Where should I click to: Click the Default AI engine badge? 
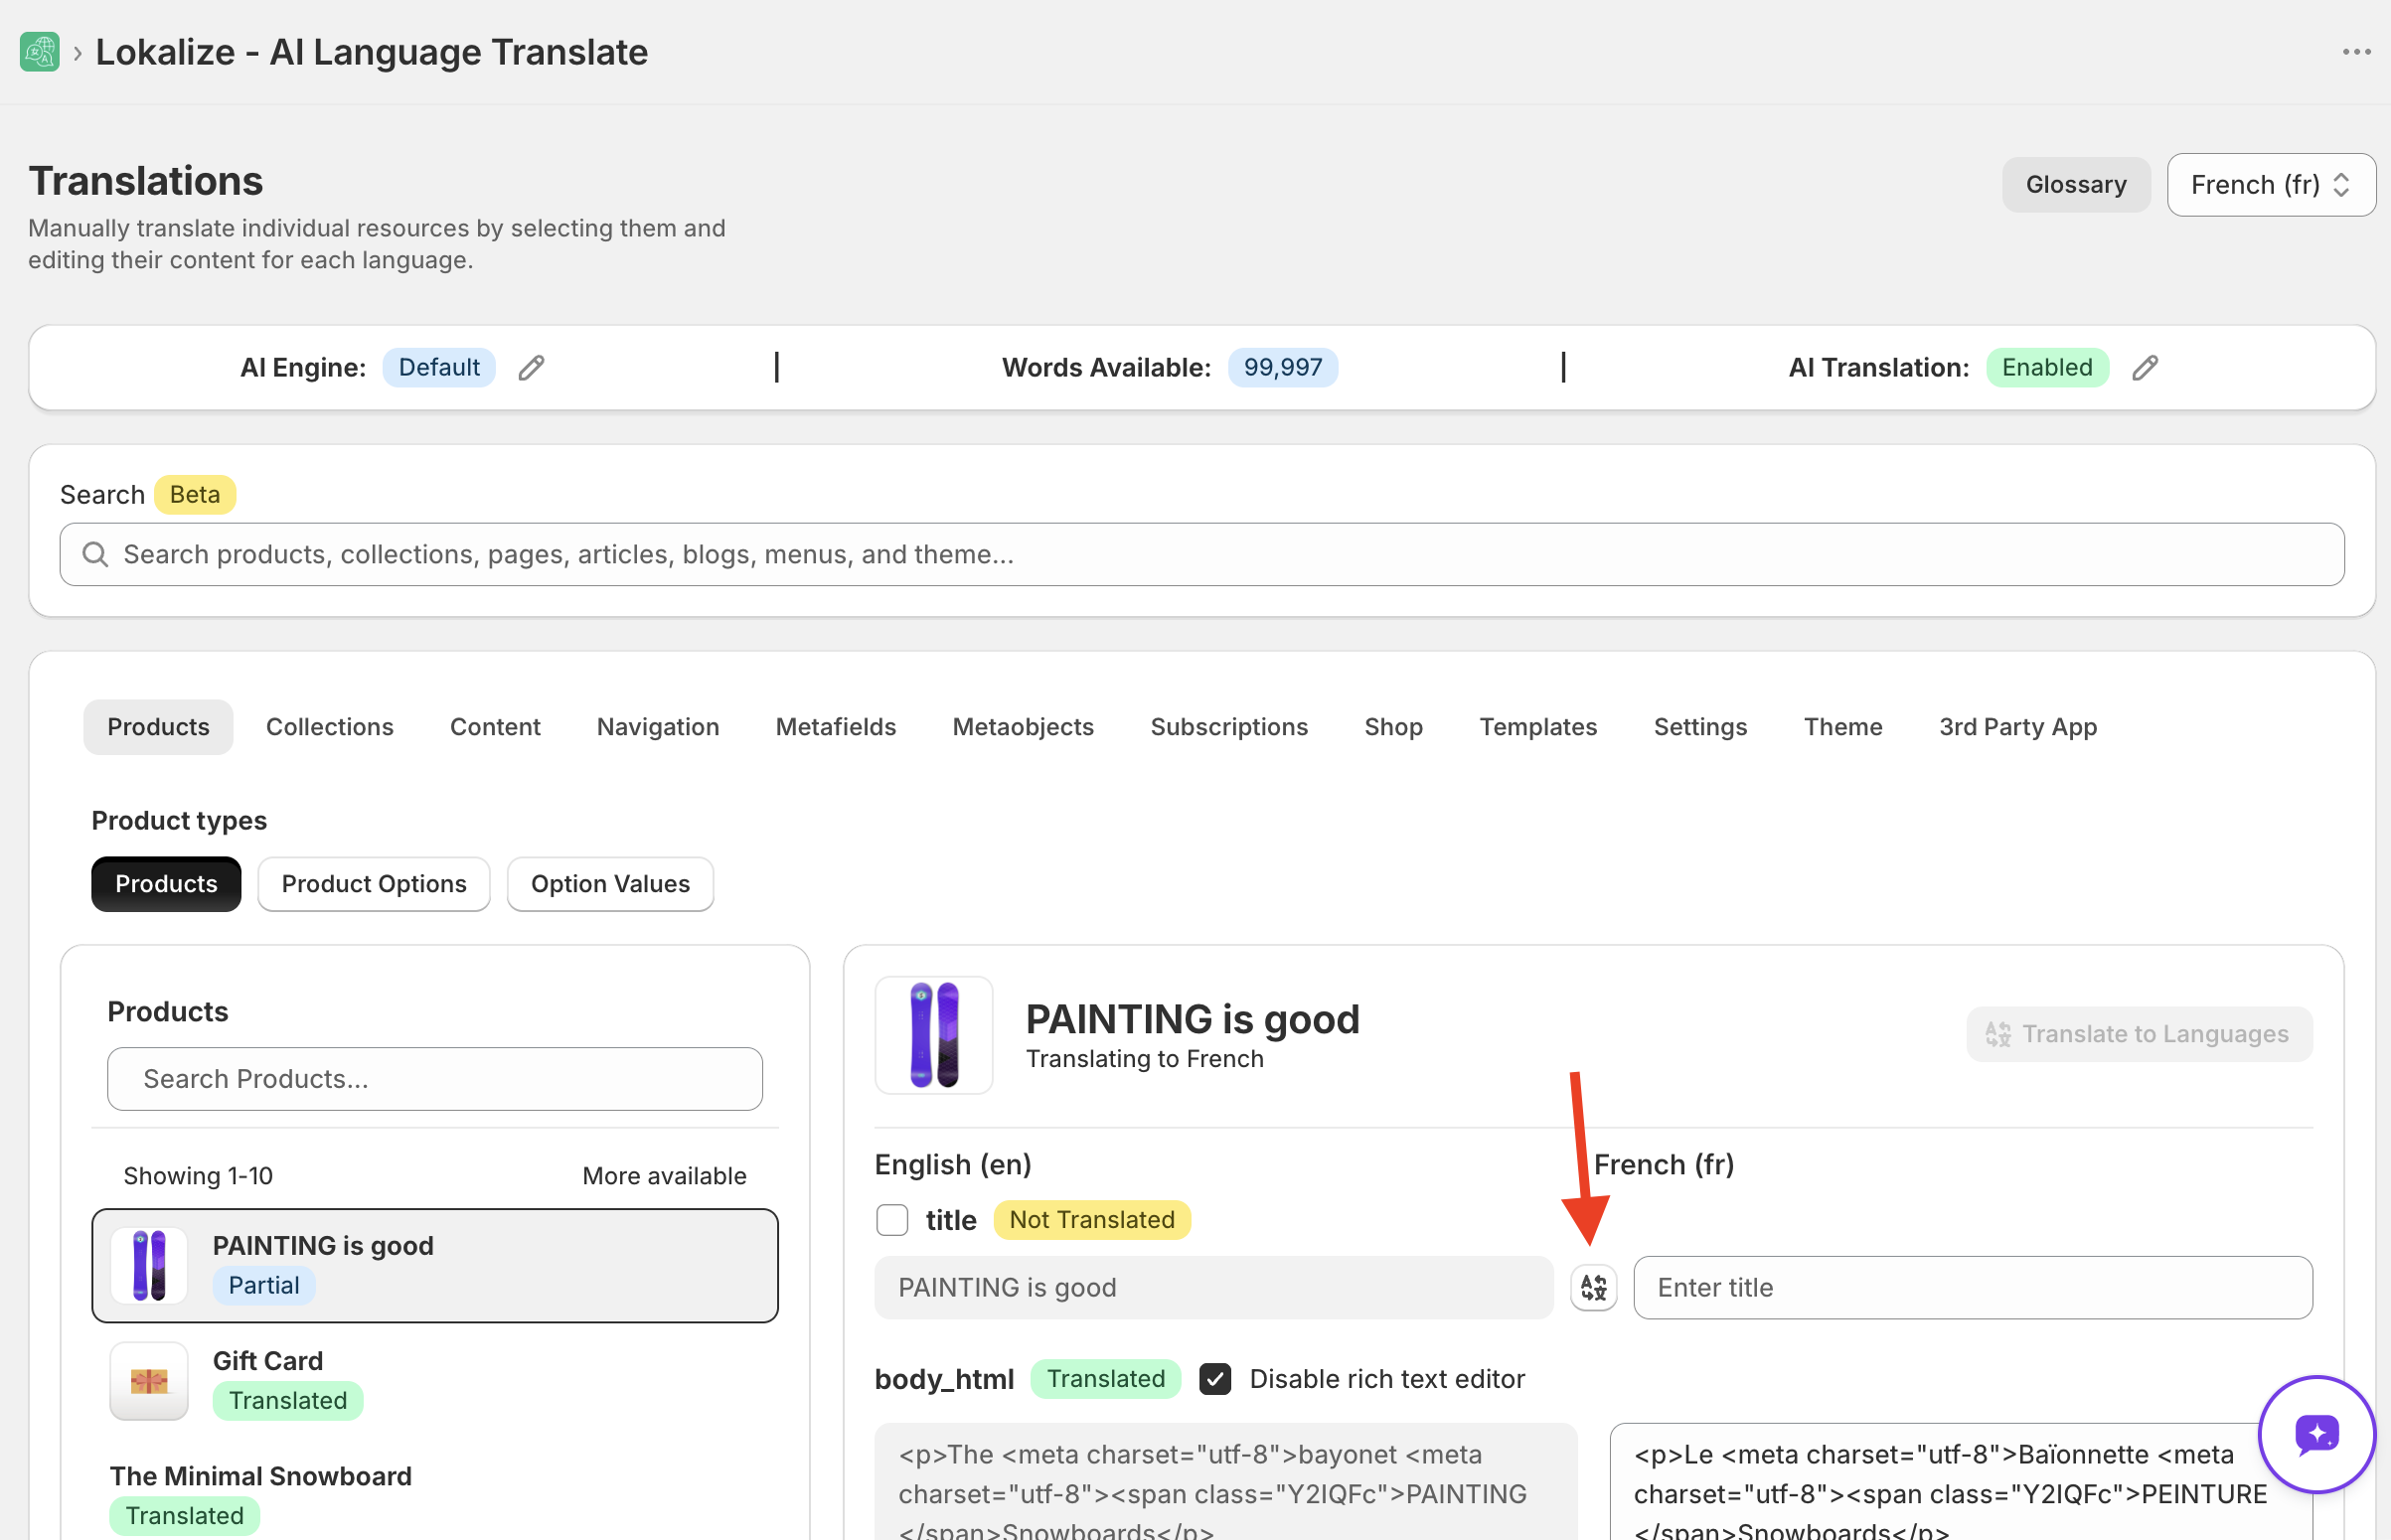pos(439,368)
